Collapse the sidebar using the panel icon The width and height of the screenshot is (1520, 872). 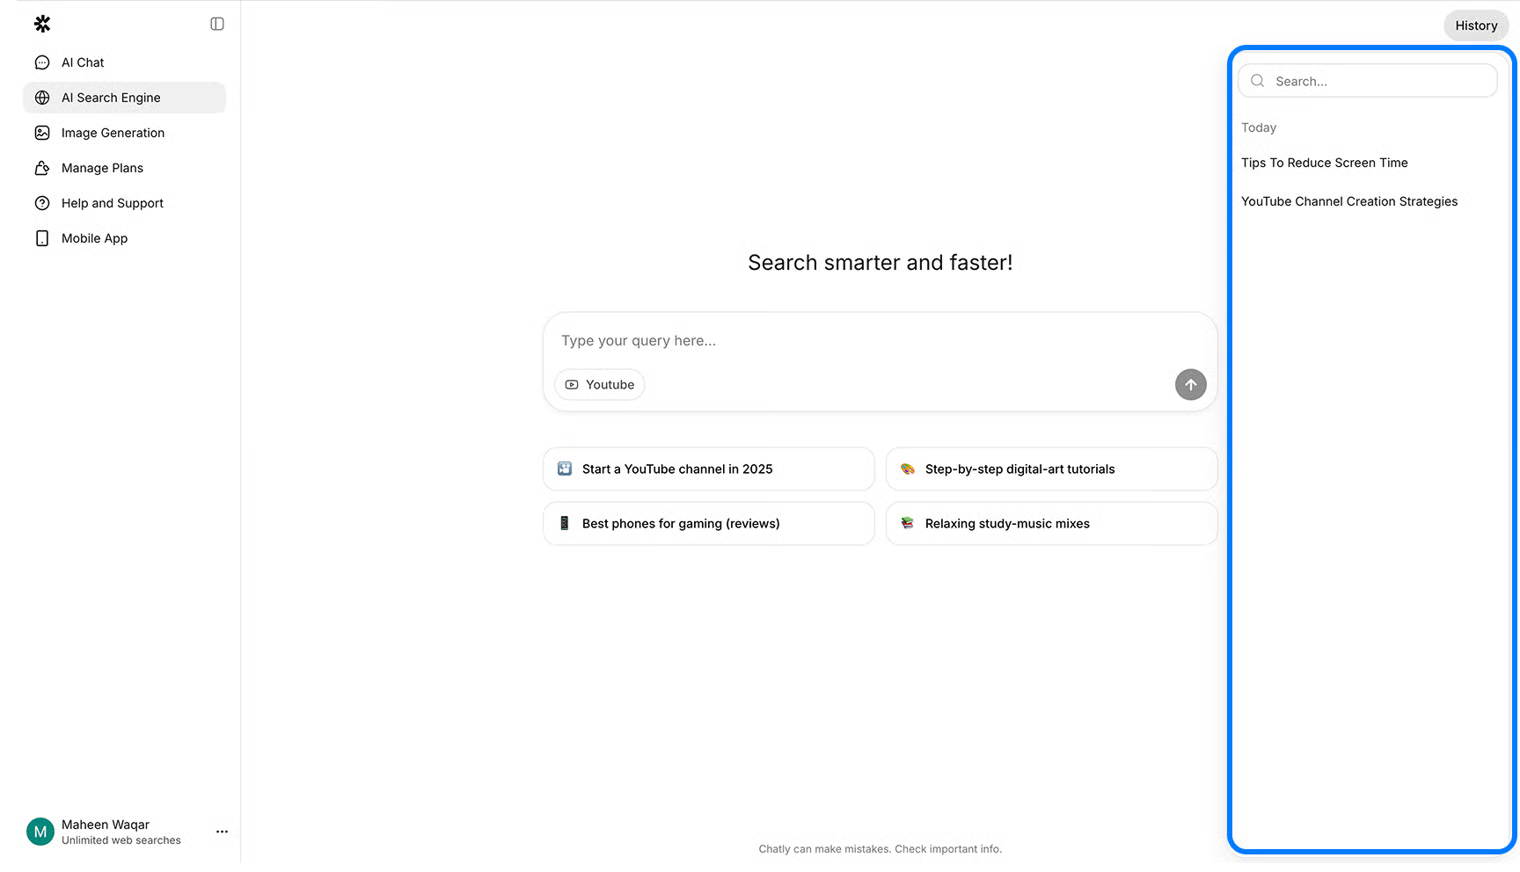[217, 24]
